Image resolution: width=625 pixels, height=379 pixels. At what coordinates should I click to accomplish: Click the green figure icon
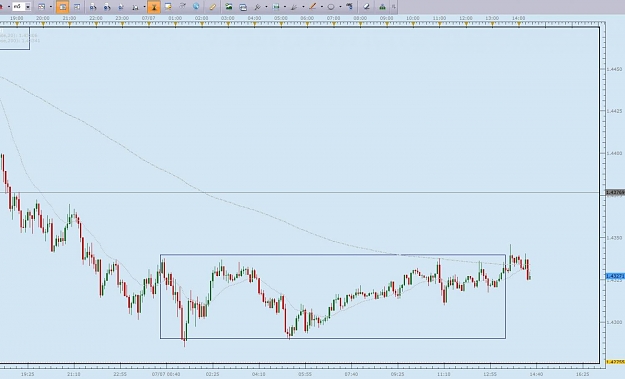(383, 7)
